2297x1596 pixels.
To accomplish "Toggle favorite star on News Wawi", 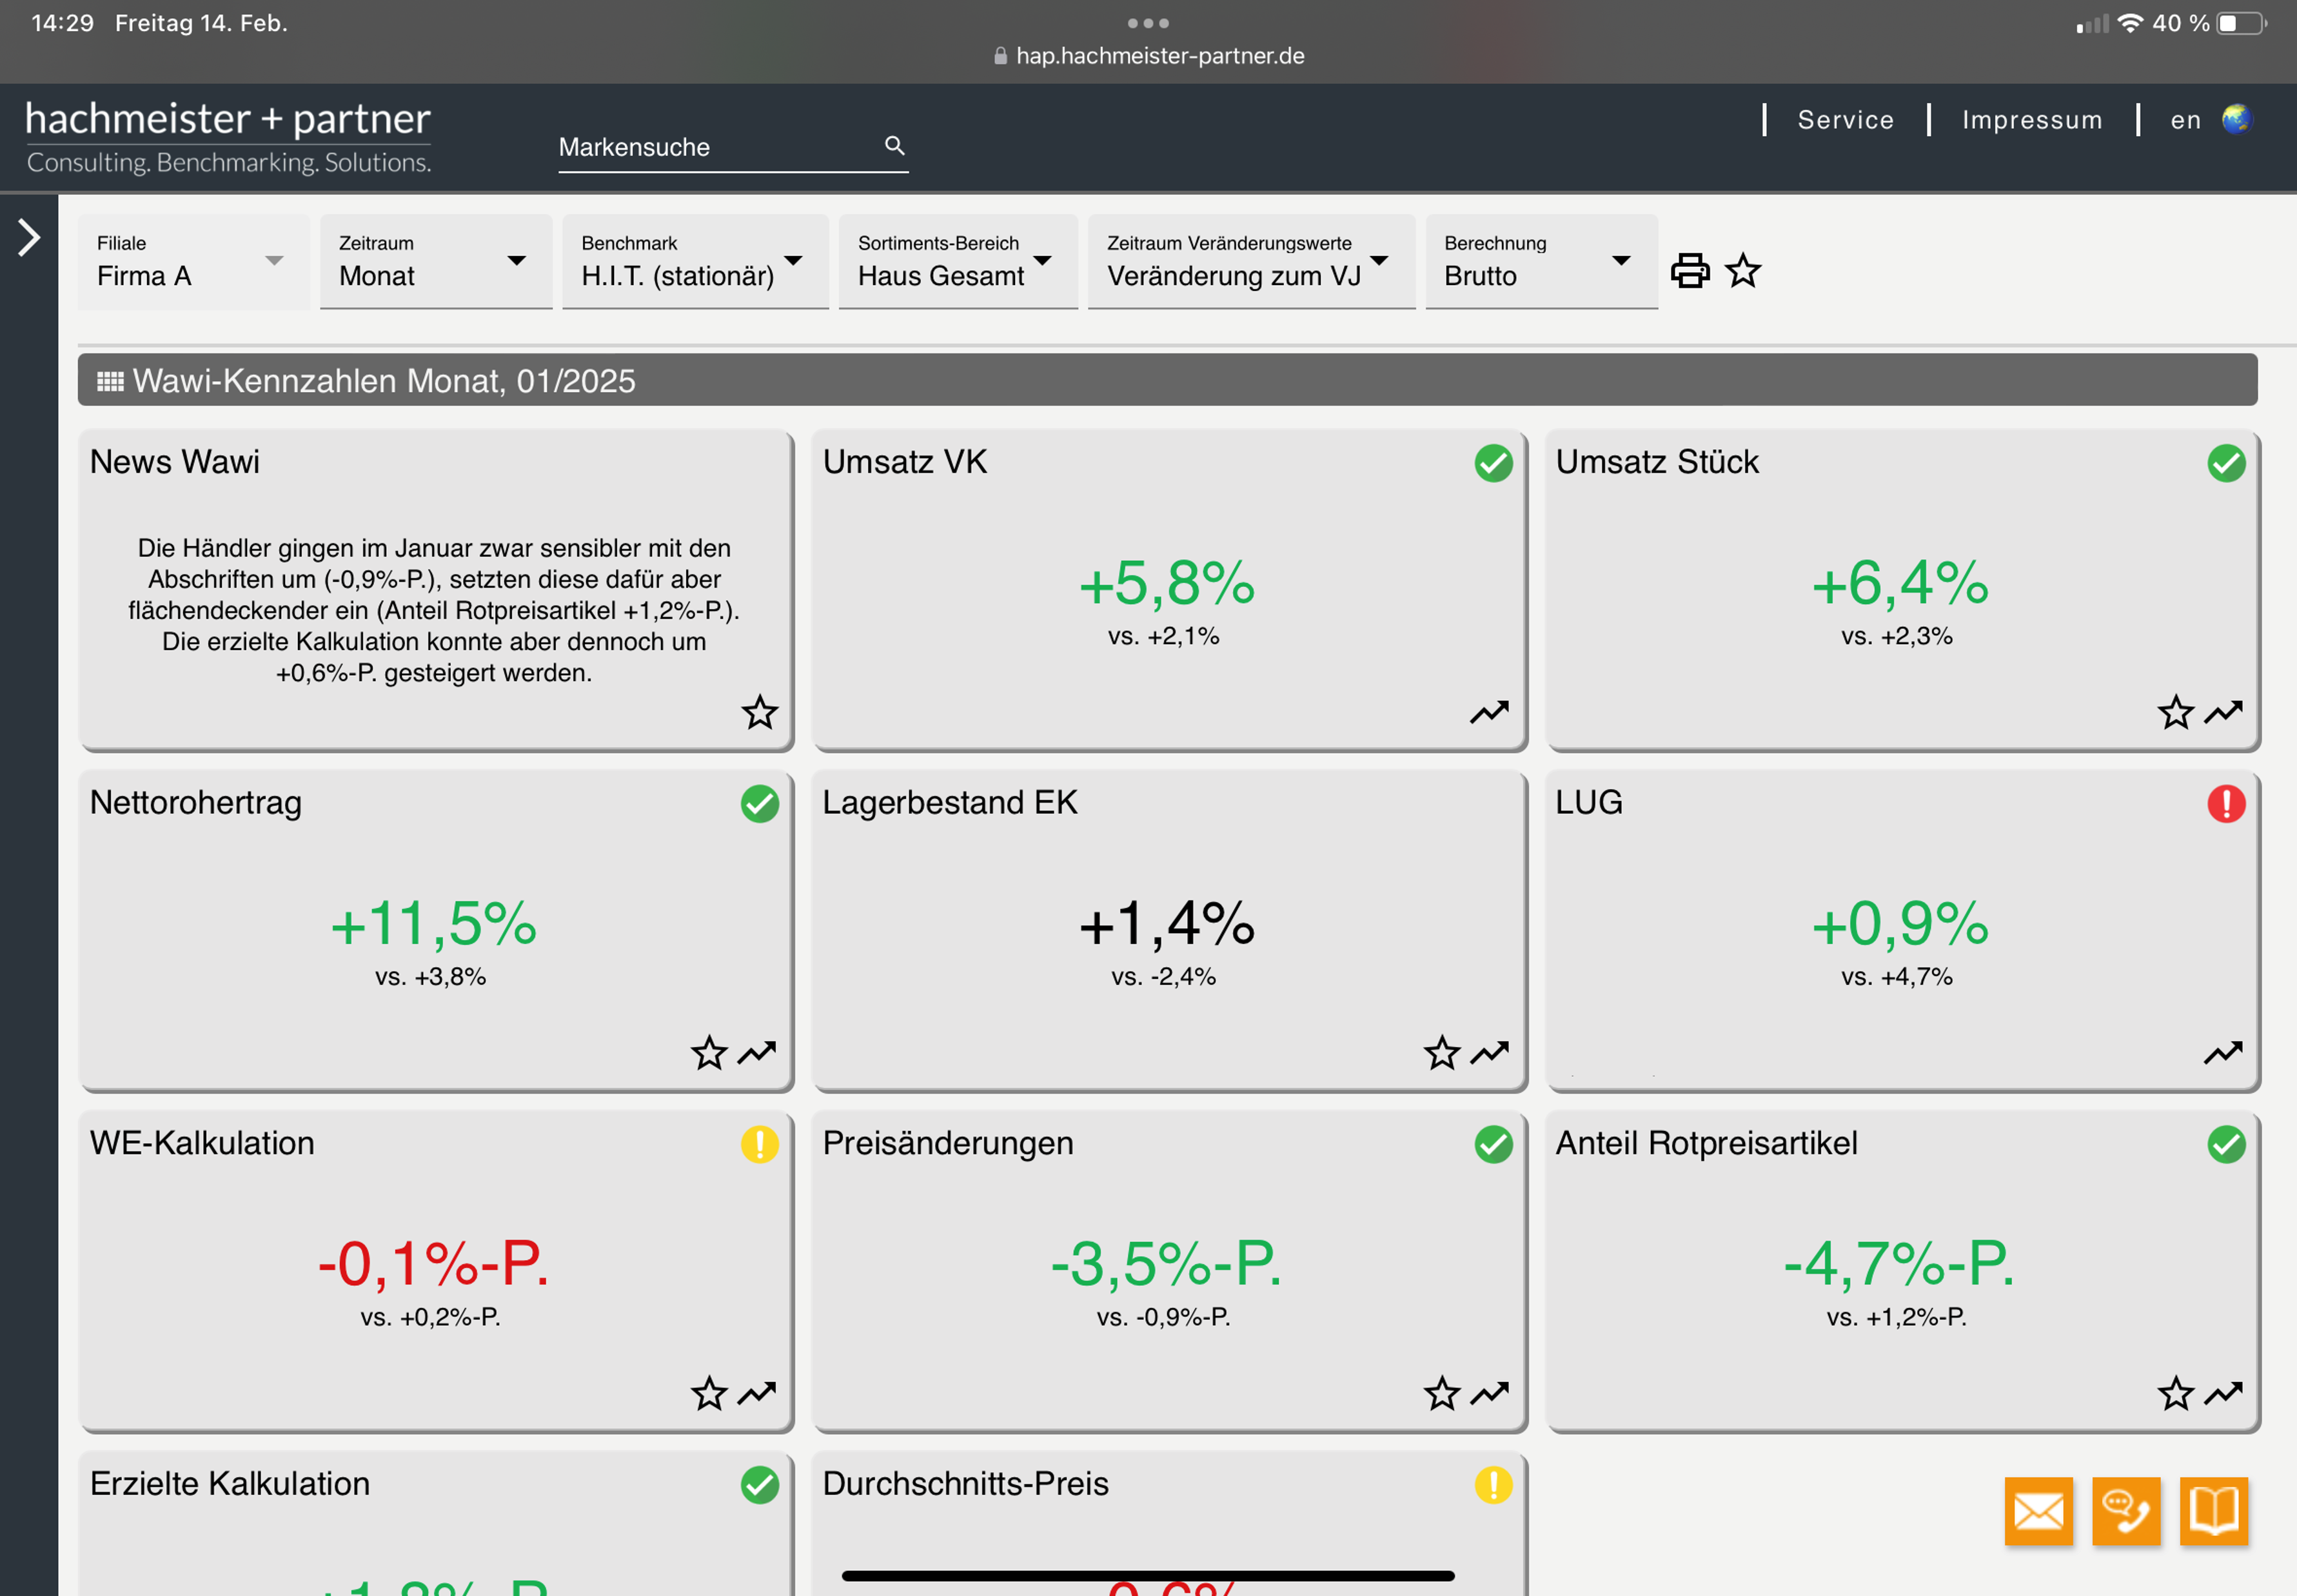I will click(759, 712).
